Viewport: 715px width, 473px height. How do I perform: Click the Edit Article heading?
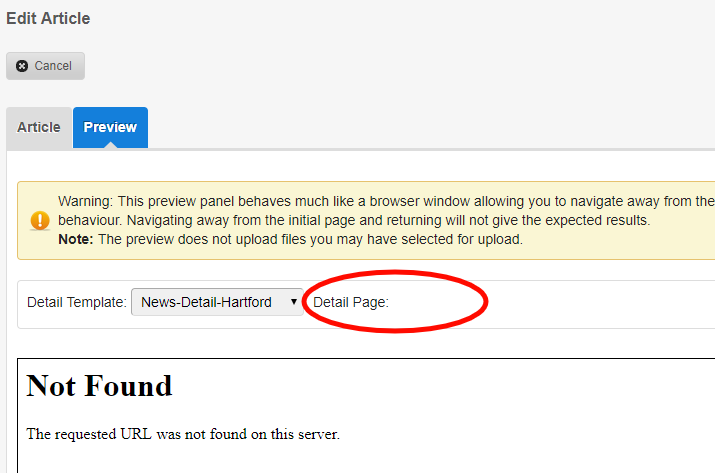(48, 18)
